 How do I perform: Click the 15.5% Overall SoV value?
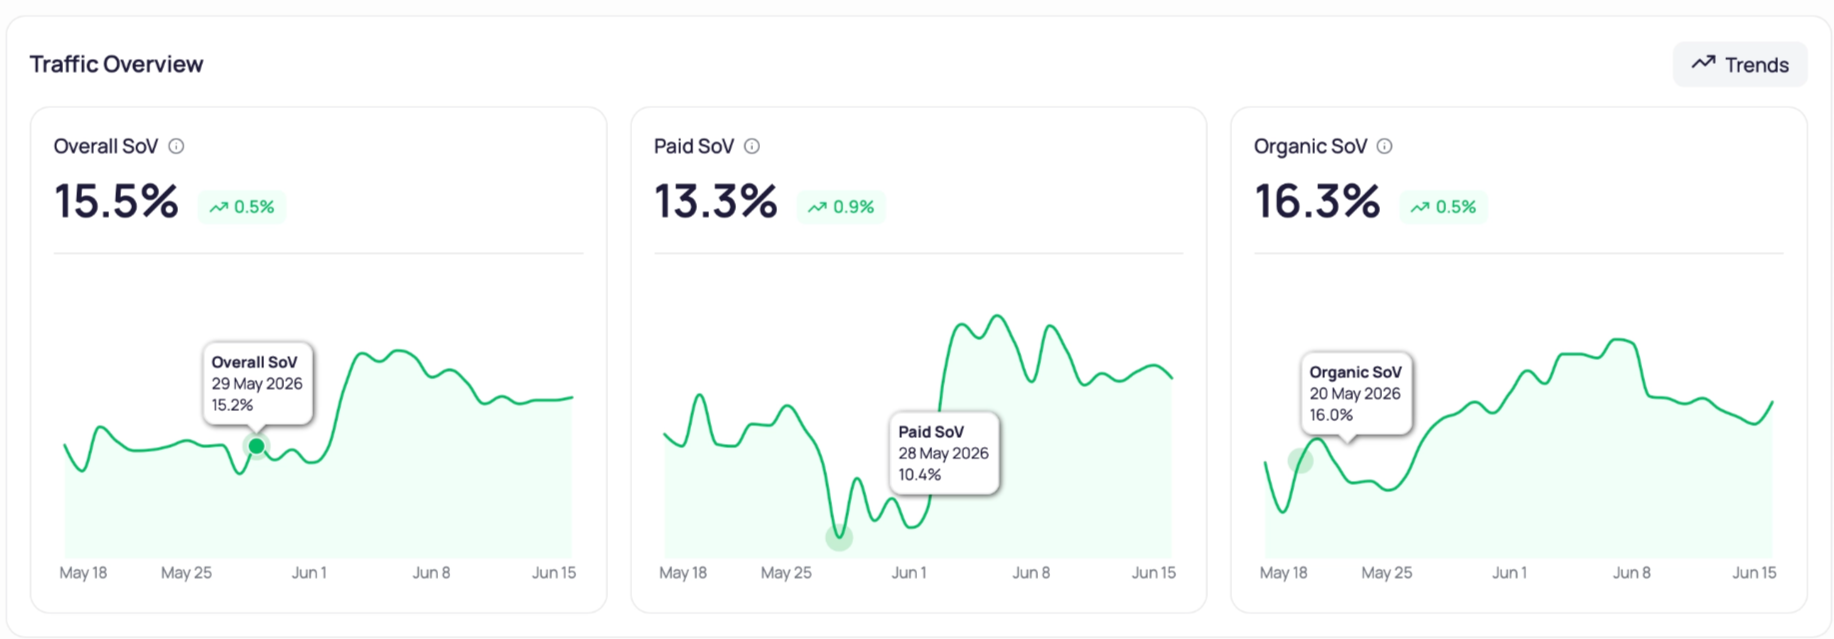point(116,202)
